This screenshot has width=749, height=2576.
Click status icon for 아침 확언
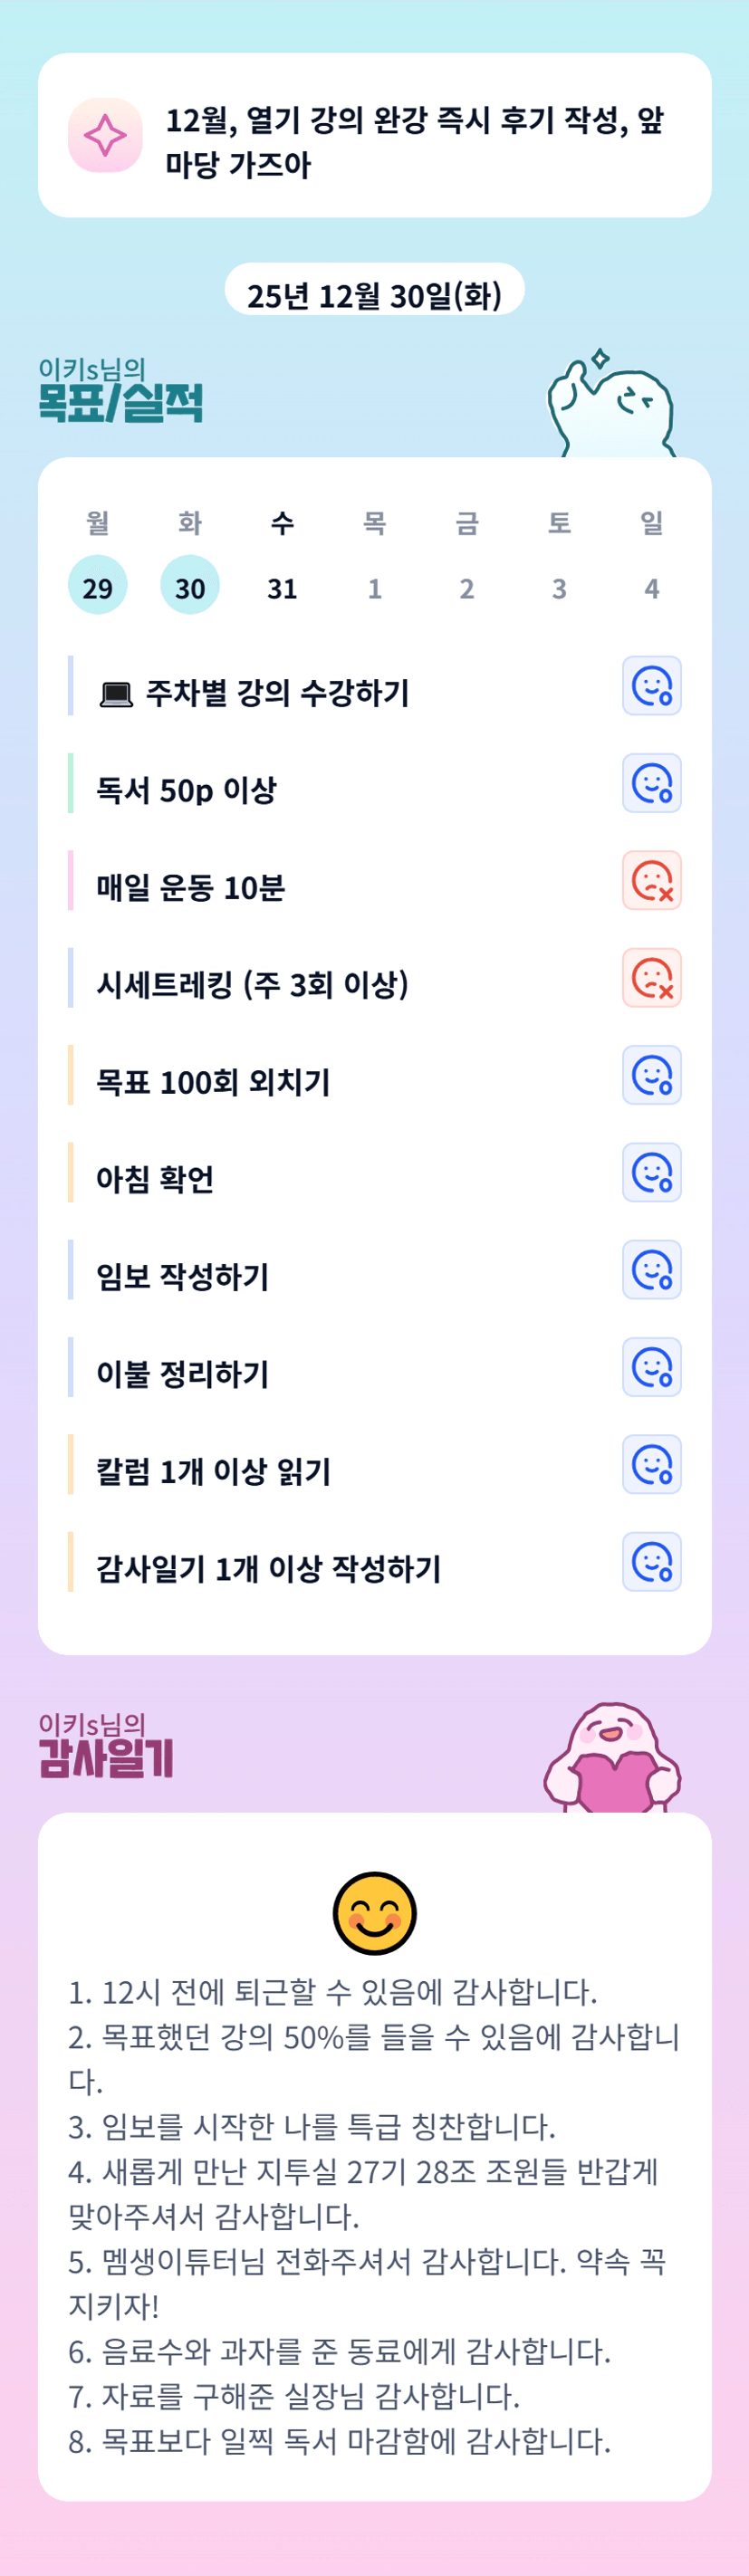coord(651,1172)
